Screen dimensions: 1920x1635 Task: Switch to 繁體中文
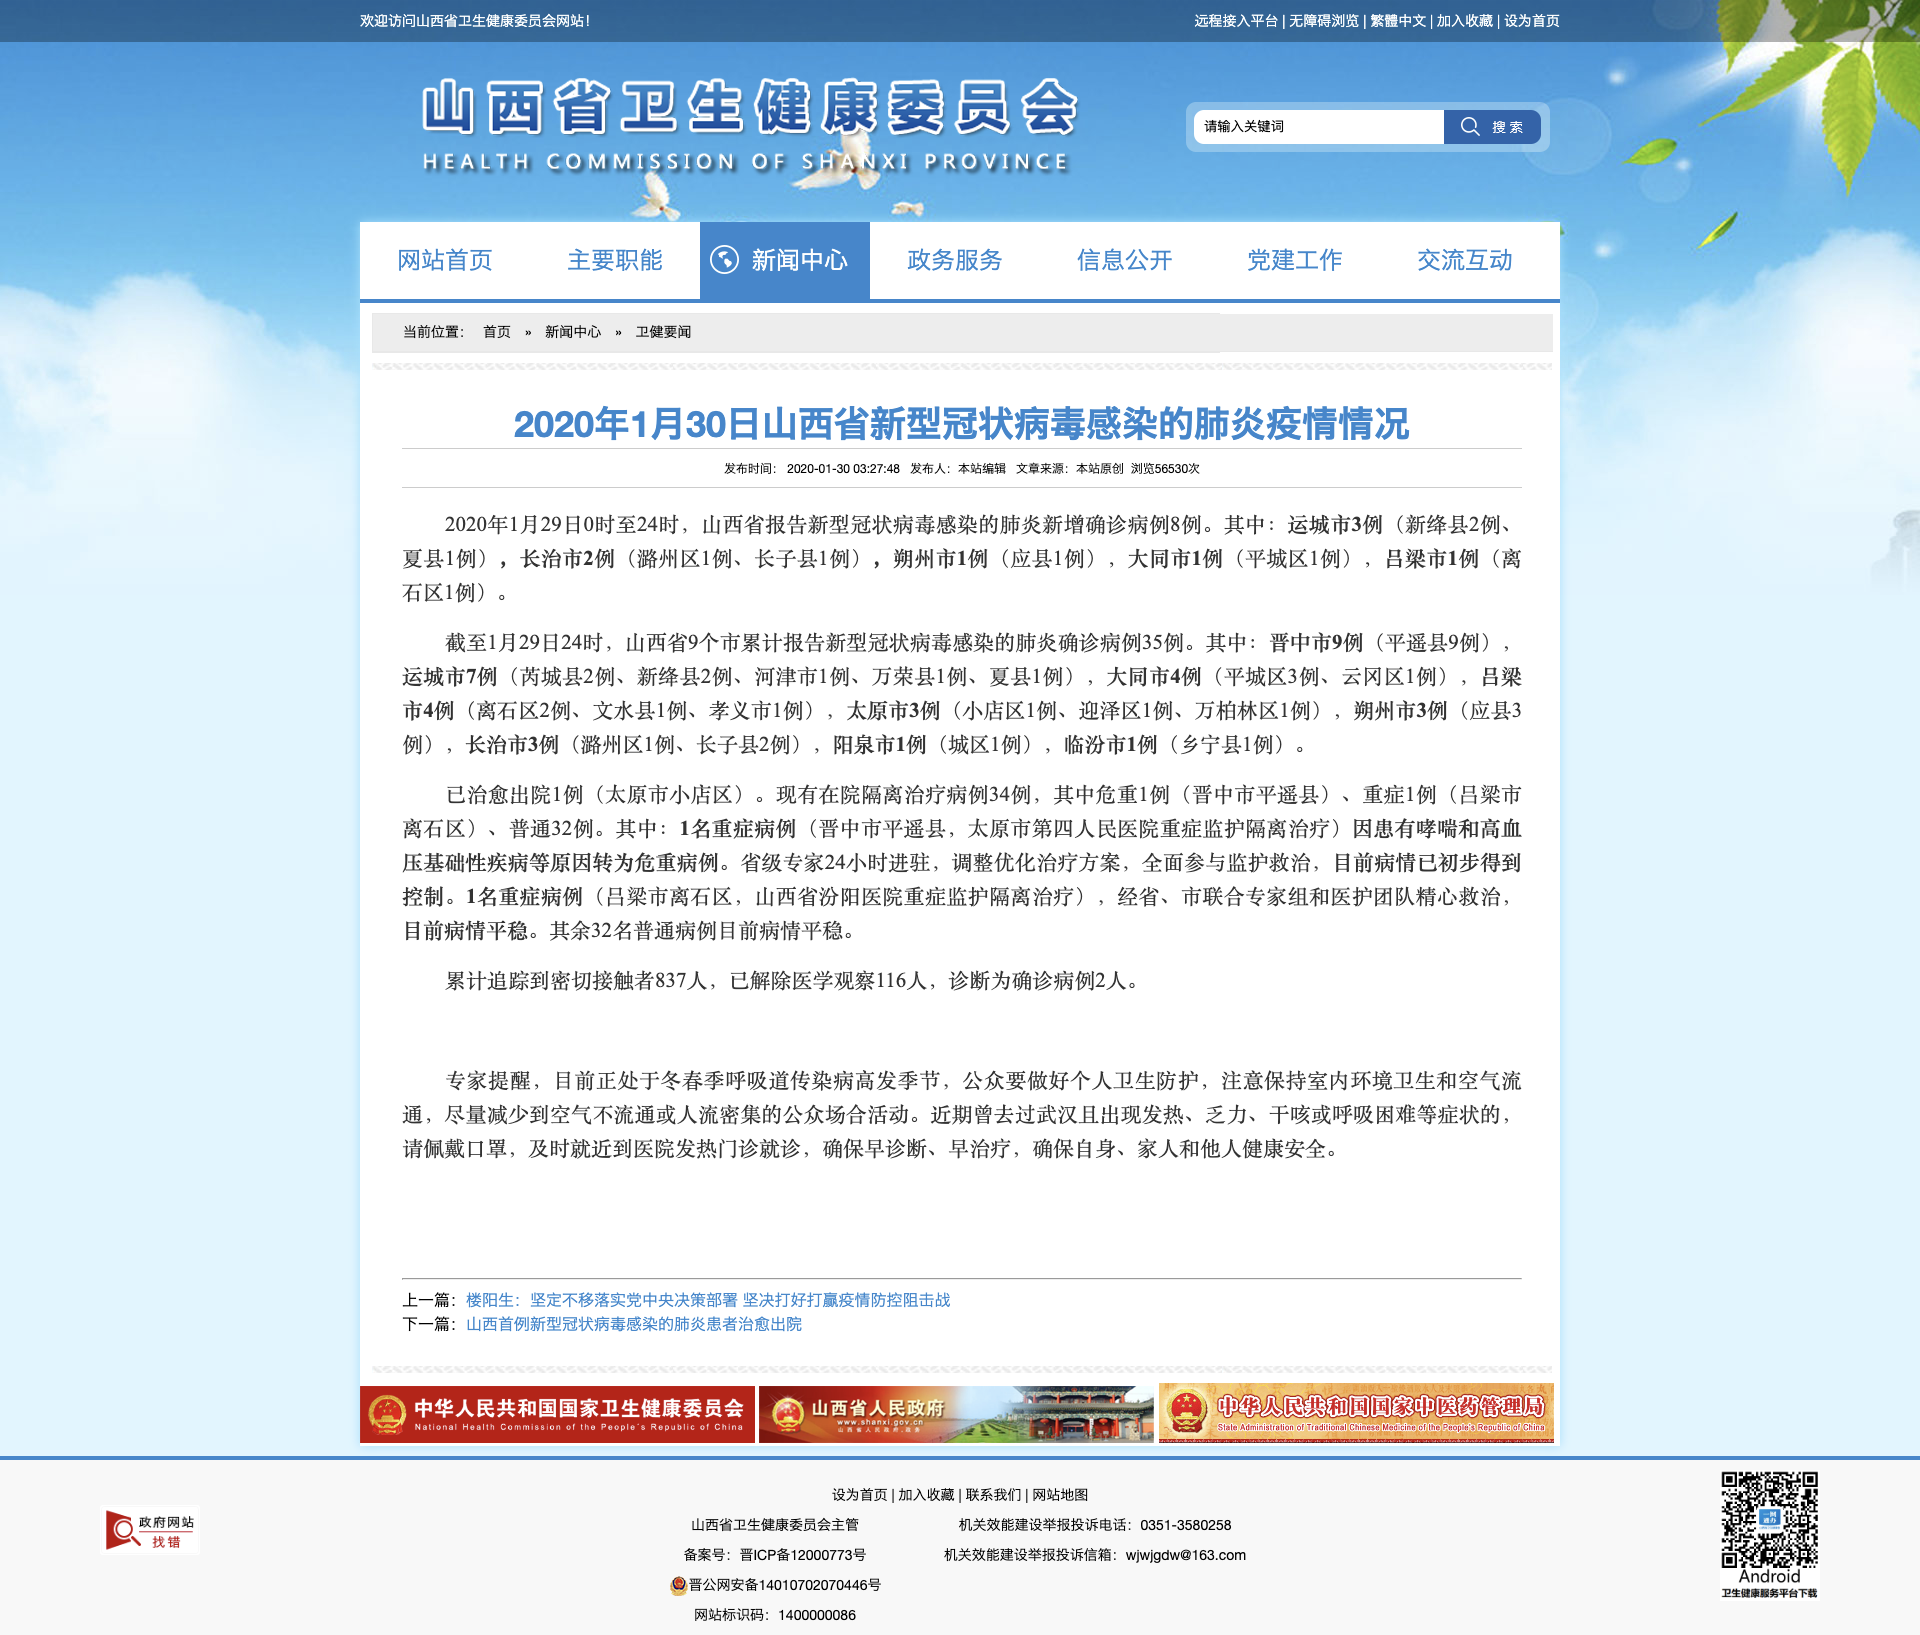click(1398, 21)
